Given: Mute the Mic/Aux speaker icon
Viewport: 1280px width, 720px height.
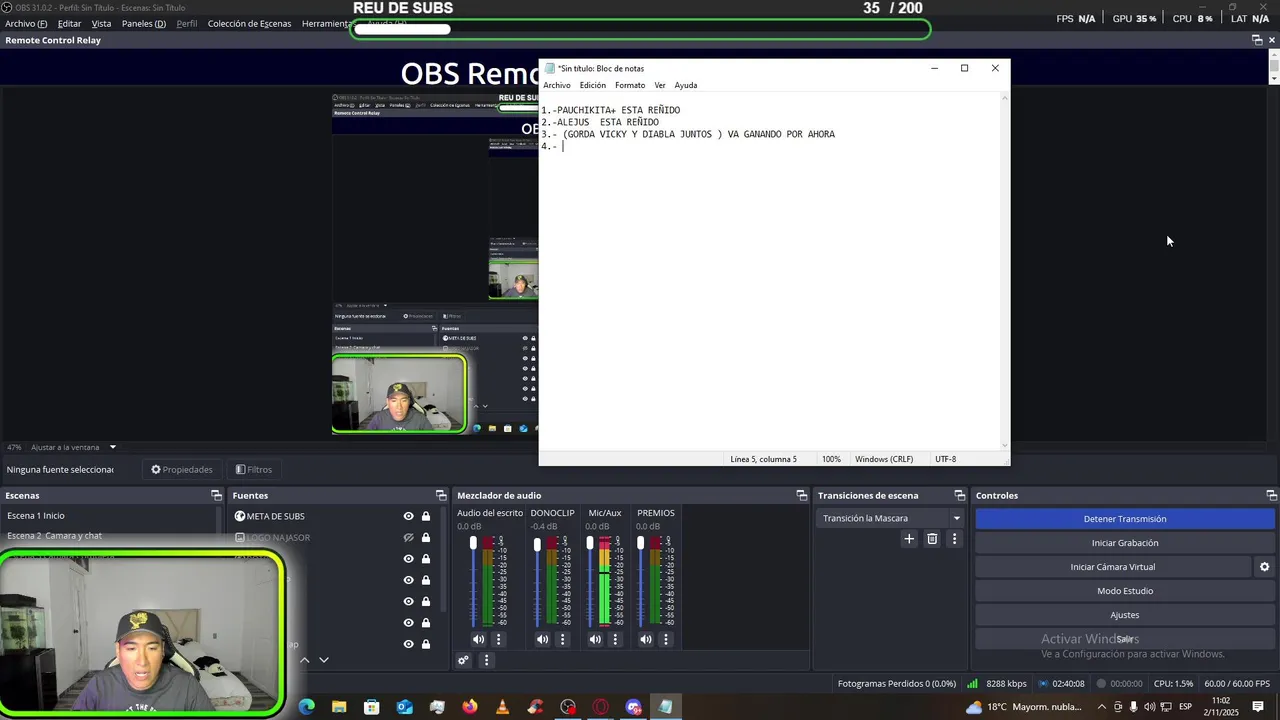Looking at the screenshot, I should pyautogui.click(x=595, y=640).
